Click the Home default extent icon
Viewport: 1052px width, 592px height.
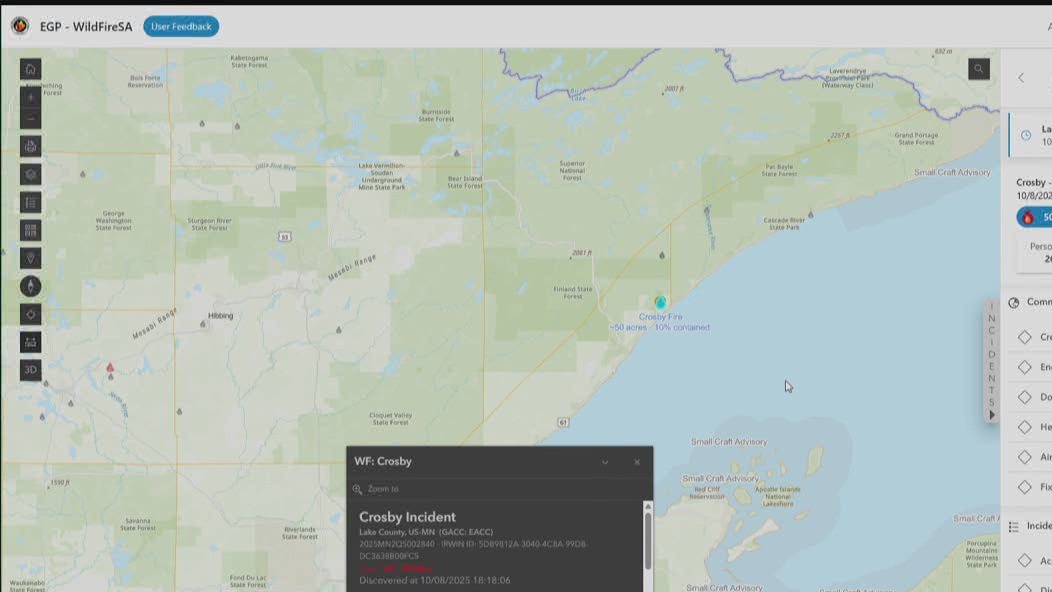coord(30,68)
